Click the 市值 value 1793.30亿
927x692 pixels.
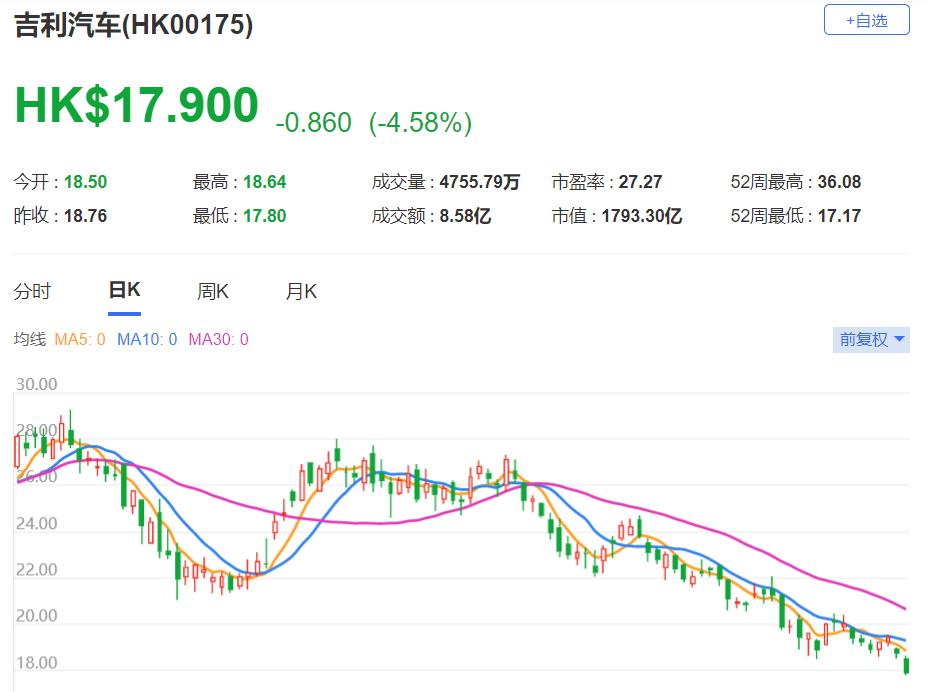coord(642,216)
